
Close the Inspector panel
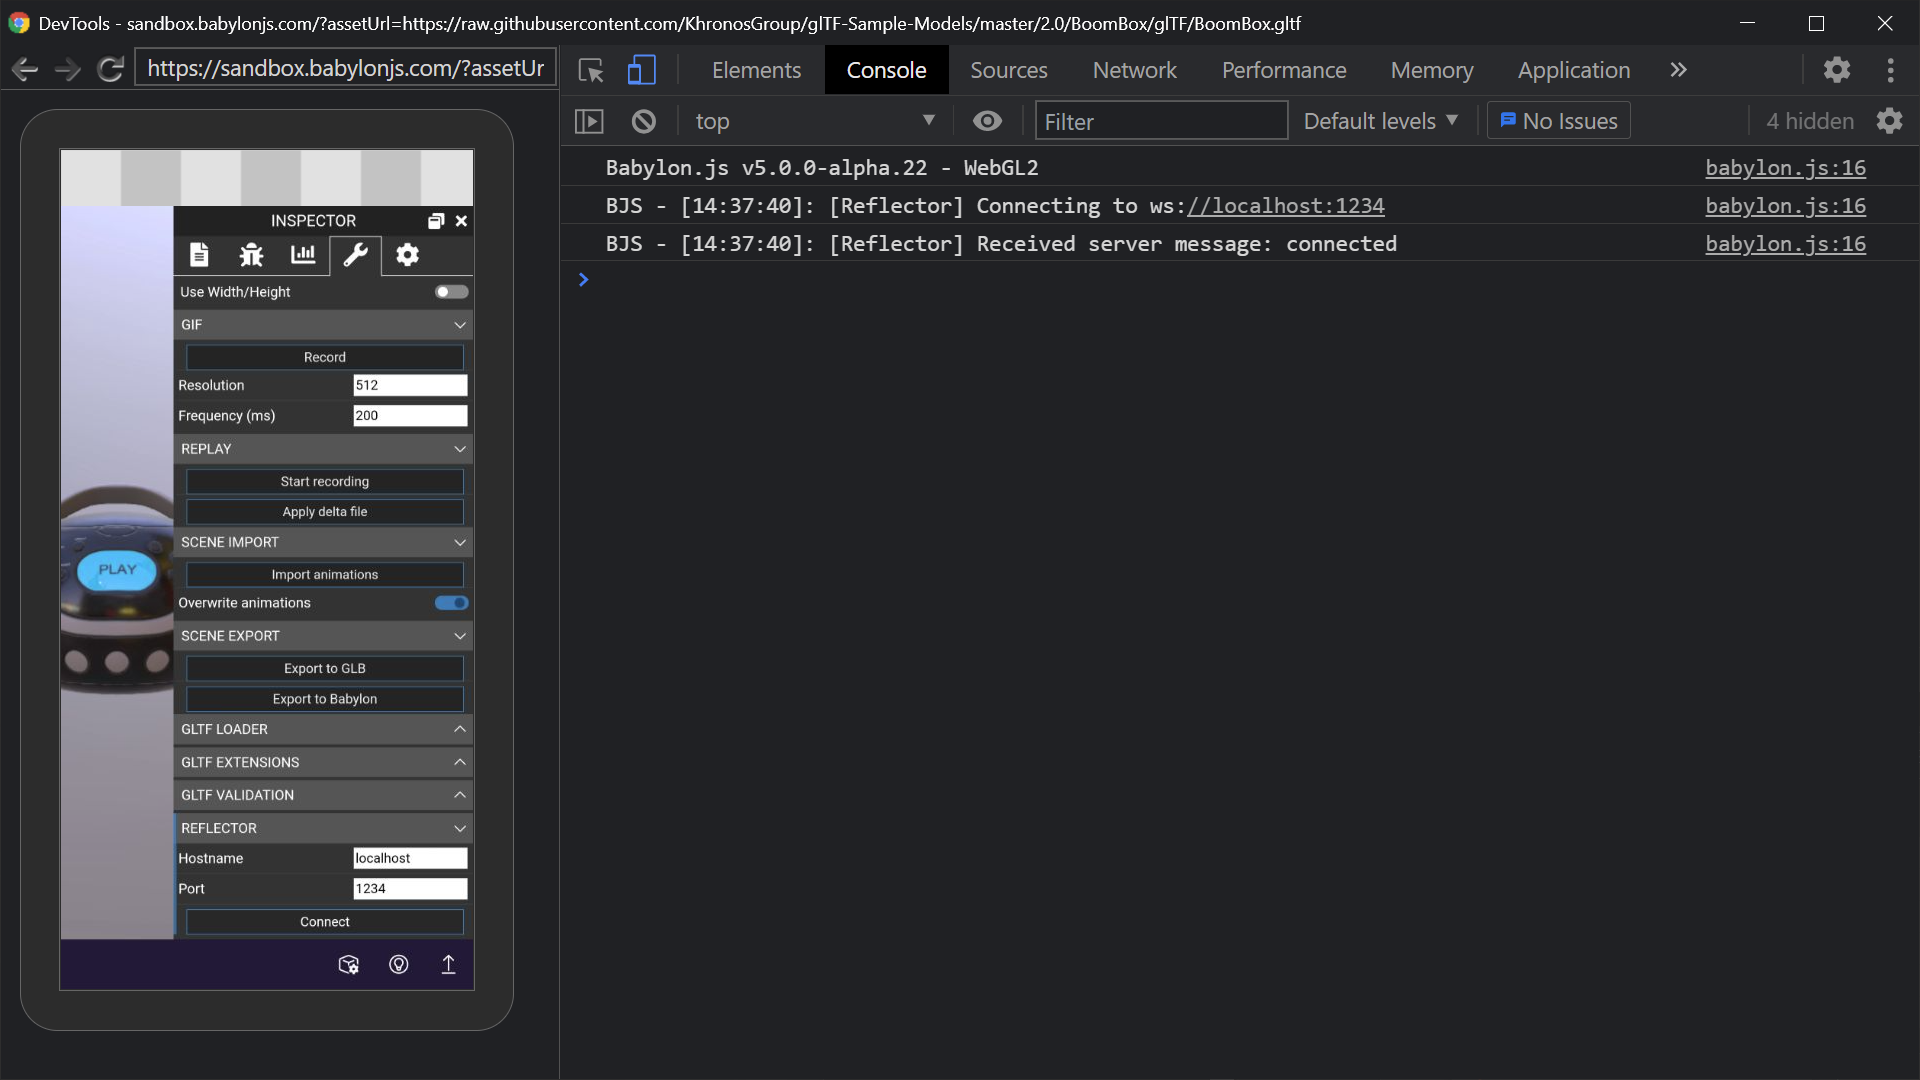[461, 221]
